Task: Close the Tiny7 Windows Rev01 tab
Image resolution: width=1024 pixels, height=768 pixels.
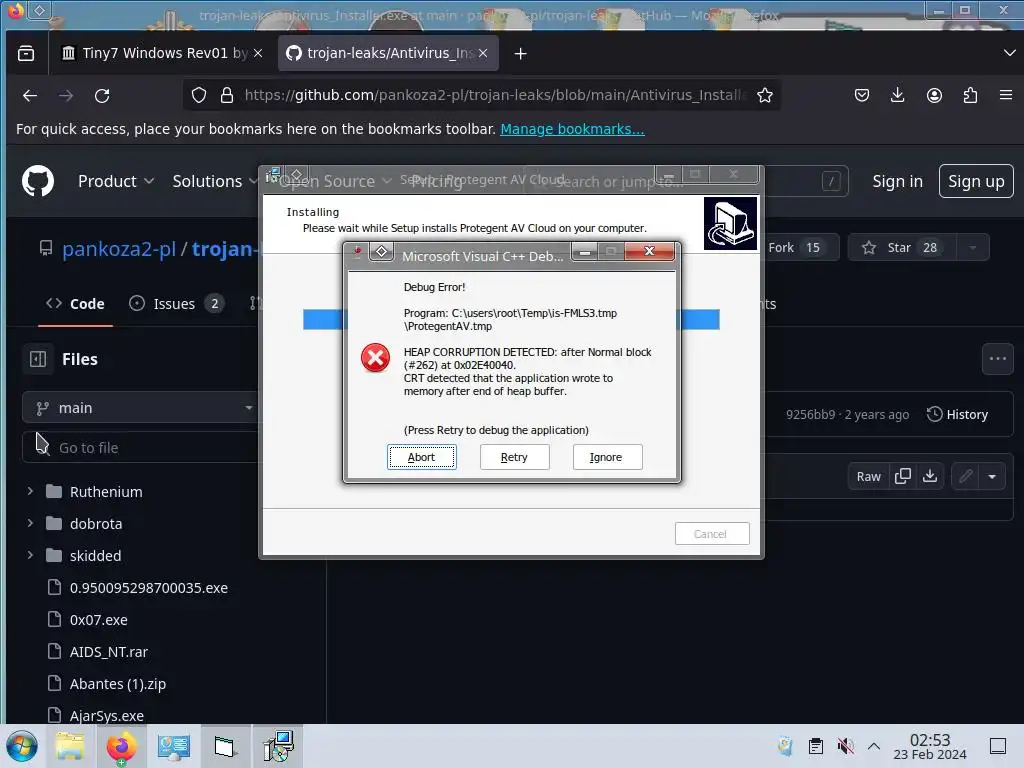Action: pos(258,53)
